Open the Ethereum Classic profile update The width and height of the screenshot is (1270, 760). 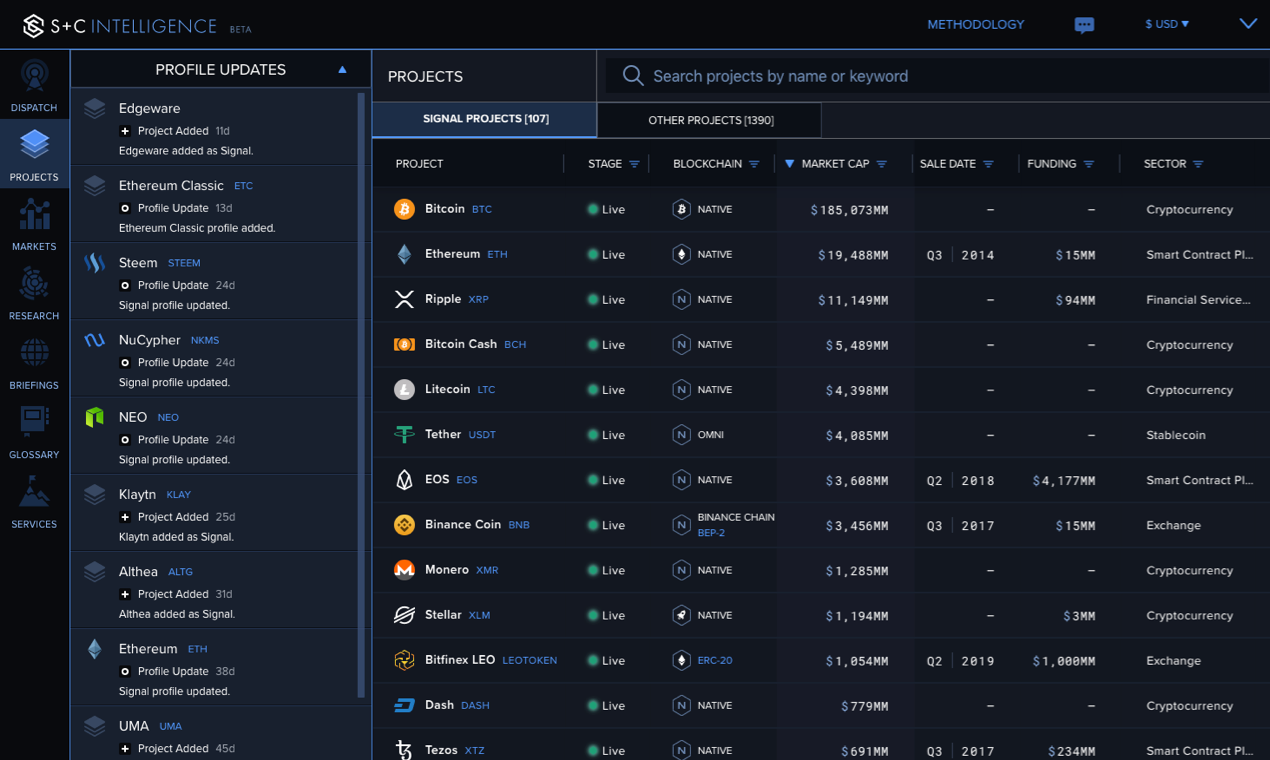[214, 204]
